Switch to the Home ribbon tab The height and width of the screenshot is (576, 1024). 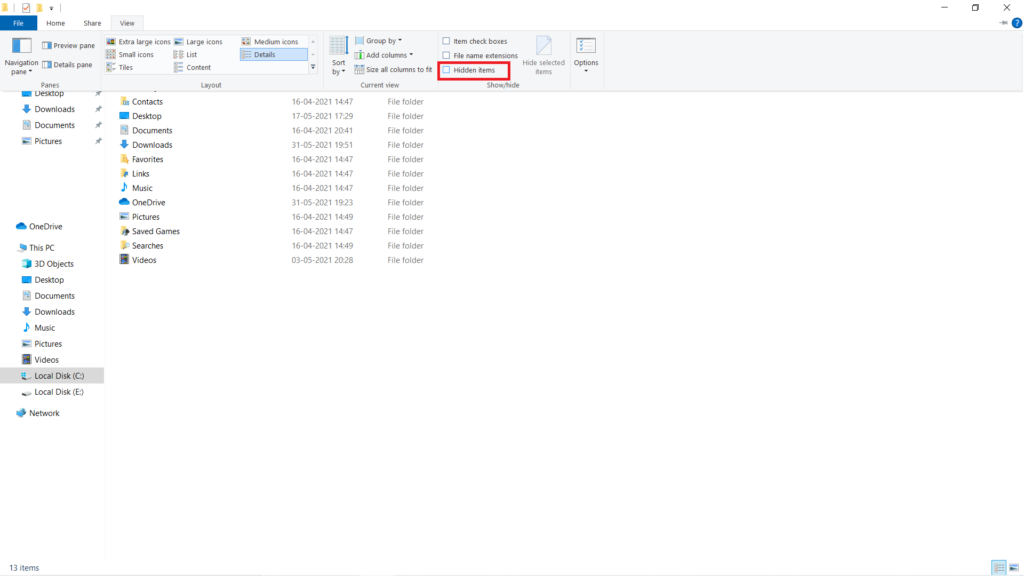coord(56,23)
